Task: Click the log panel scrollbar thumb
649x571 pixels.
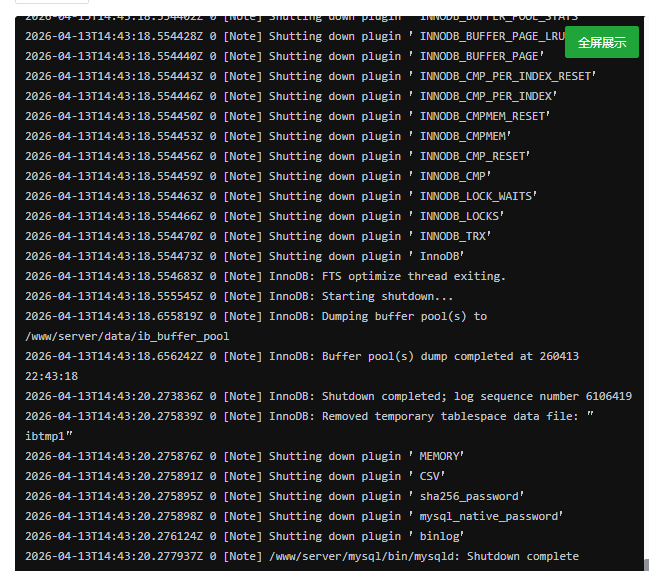Action: tap(646, 564)
